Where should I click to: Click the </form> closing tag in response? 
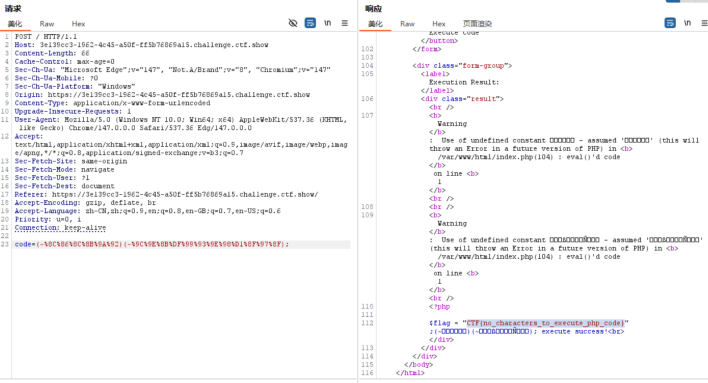coord(427,49)
